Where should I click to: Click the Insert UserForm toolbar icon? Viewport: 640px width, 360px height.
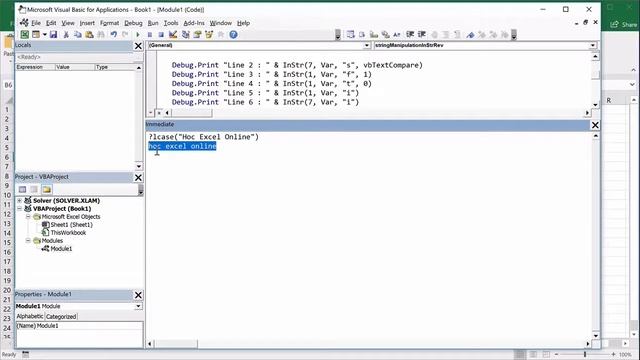(36, 35)
